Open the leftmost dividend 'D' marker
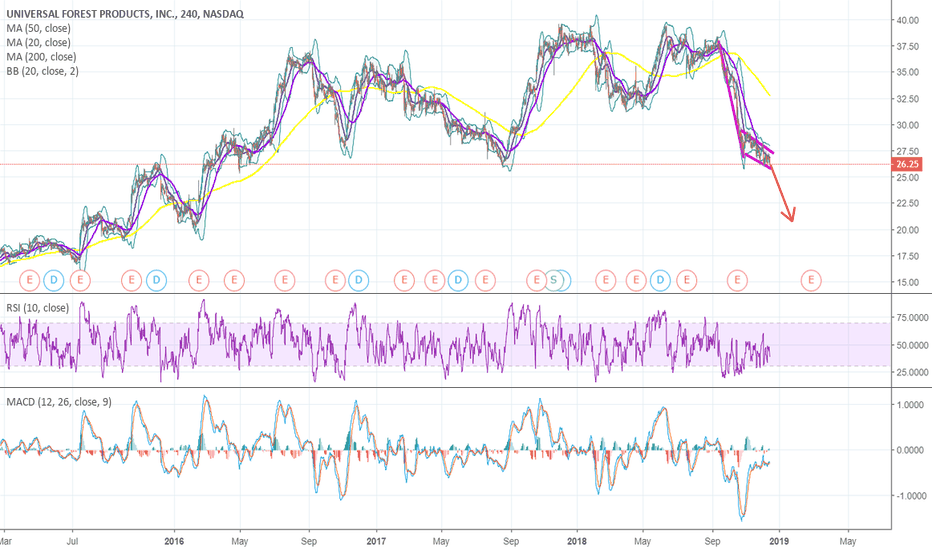The image size is (932, 550). [53, 279]
